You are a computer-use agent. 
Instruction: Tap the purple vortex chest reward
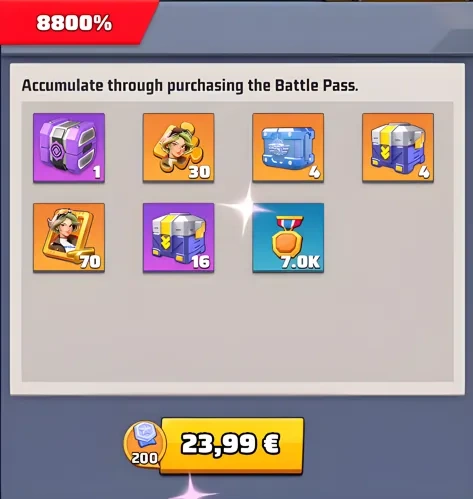(x=69, y=148)
